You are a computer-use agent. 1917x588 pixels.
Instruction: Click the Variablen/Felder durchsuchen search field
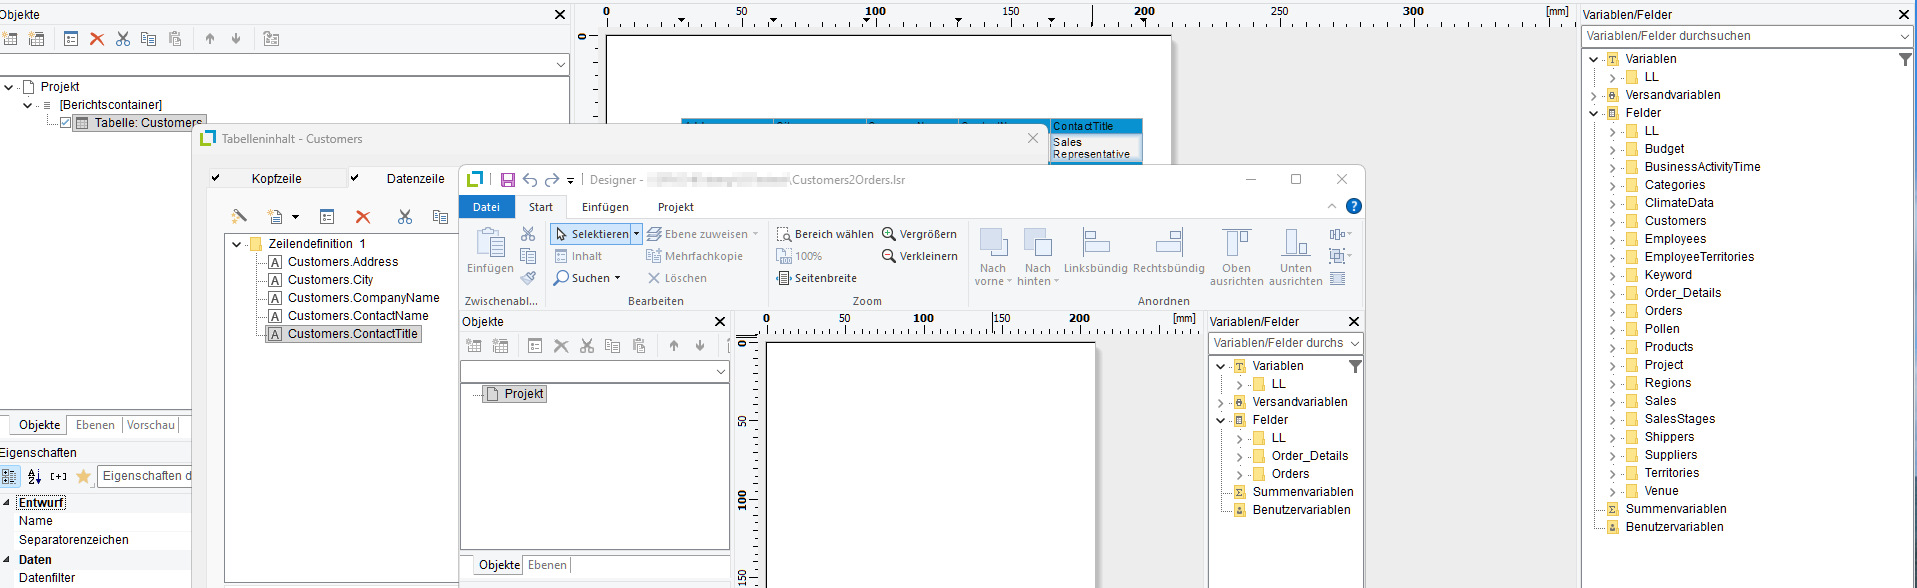click(x=1740, y=36)
